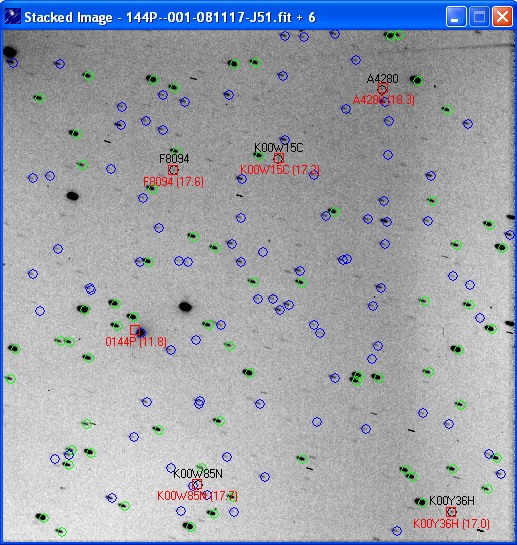Click the black K00W85N name label
Image resolution: width=517 pixels, height=545 pixels.
pyautogui.click(x=198, y=474)
